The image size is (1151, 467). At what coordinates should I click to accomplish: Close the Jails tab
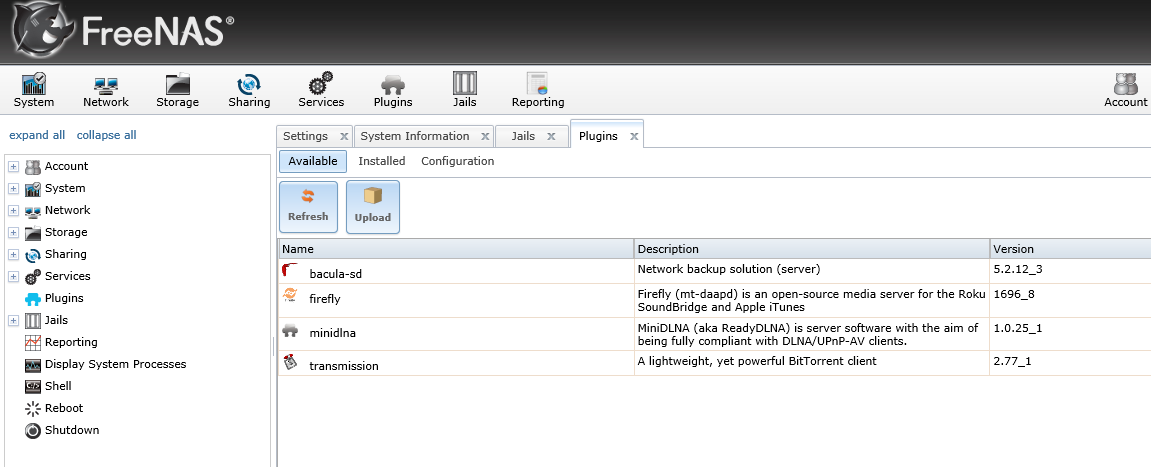click(551, 137)
